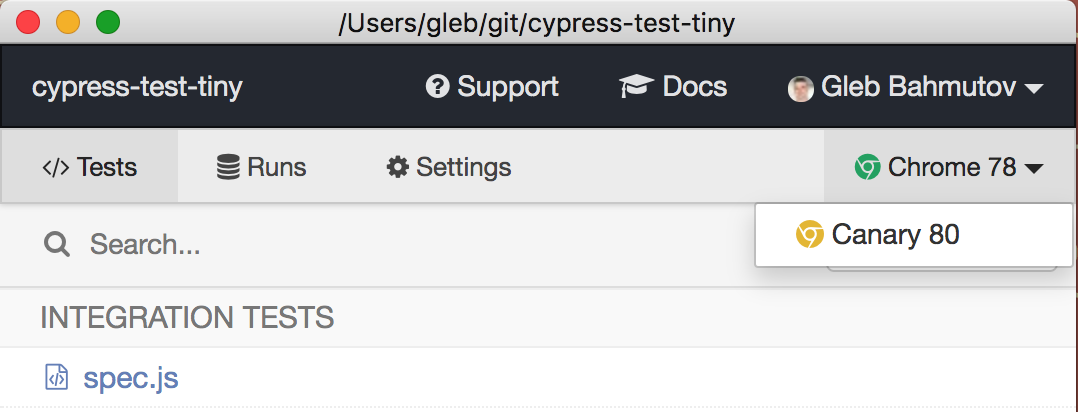The image size is (1078, 412).
Task: Click the search magnifying glass icon
Action: (56, 244)
